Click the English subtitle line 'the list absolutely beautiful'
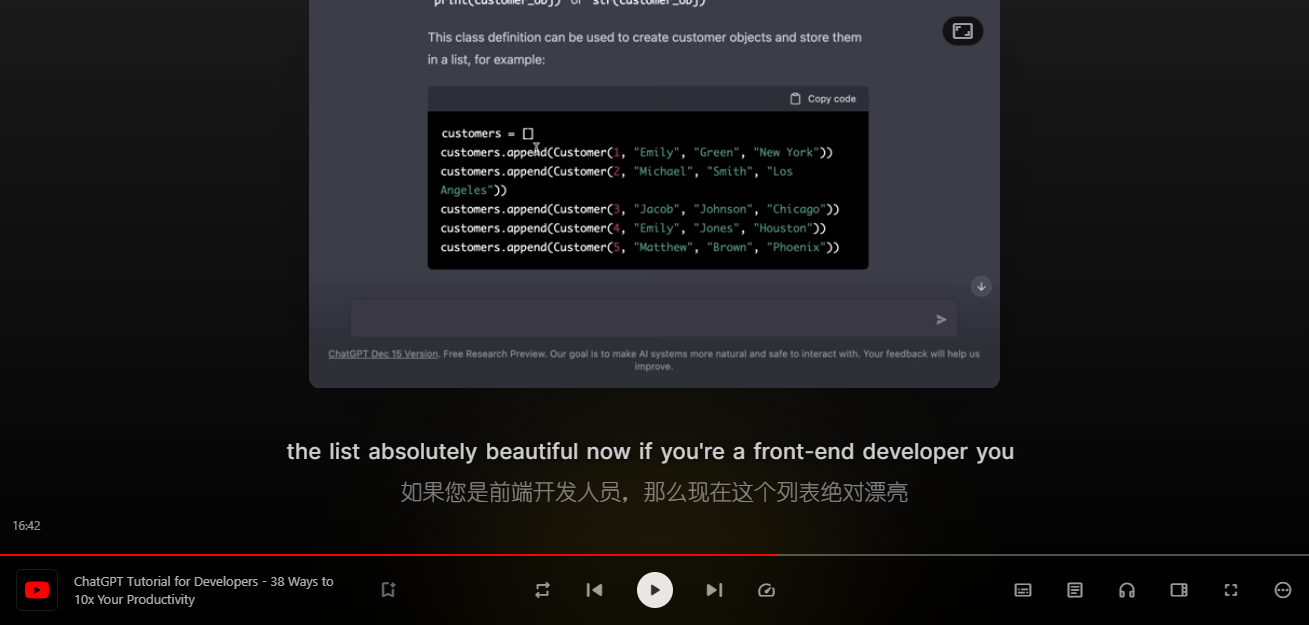1309x625 pixels. point(650,451)
